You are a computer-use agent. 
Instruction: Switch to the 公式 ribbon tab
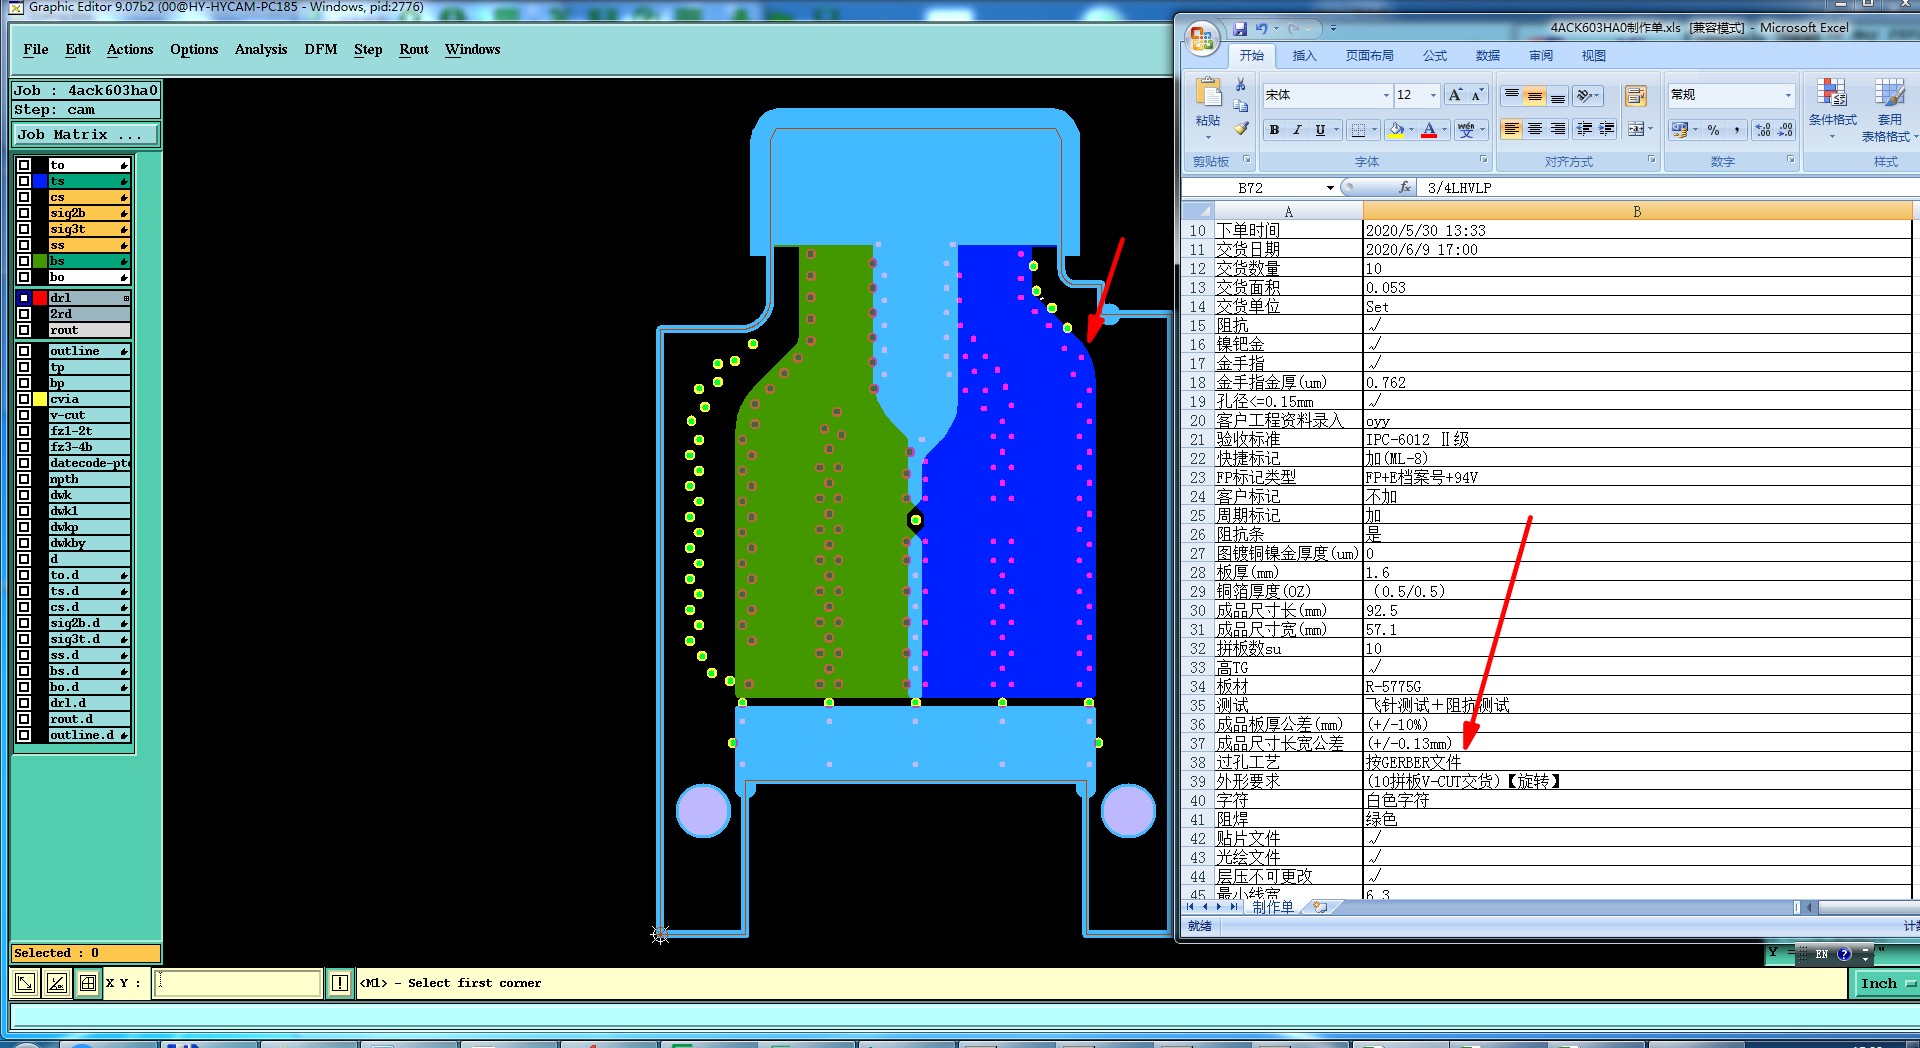coord(1435,56)
